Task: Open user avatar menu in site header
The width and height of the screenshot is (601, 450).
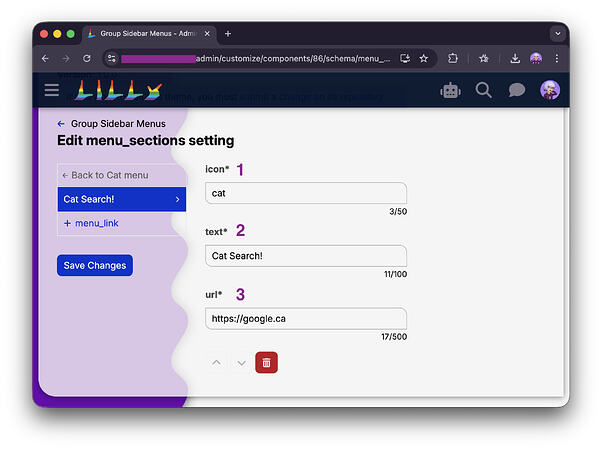Action: click(550, 90)
